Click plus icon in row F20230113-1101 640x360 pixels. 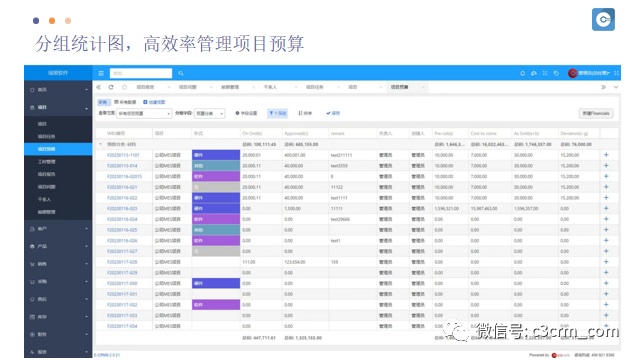click(x=606, y=155)
